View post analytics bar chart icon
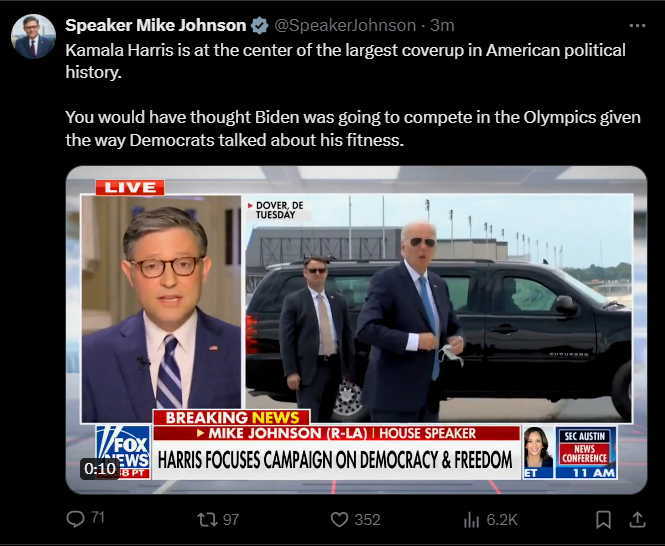This screenshot has height=546, width=665. click(471, 519)
